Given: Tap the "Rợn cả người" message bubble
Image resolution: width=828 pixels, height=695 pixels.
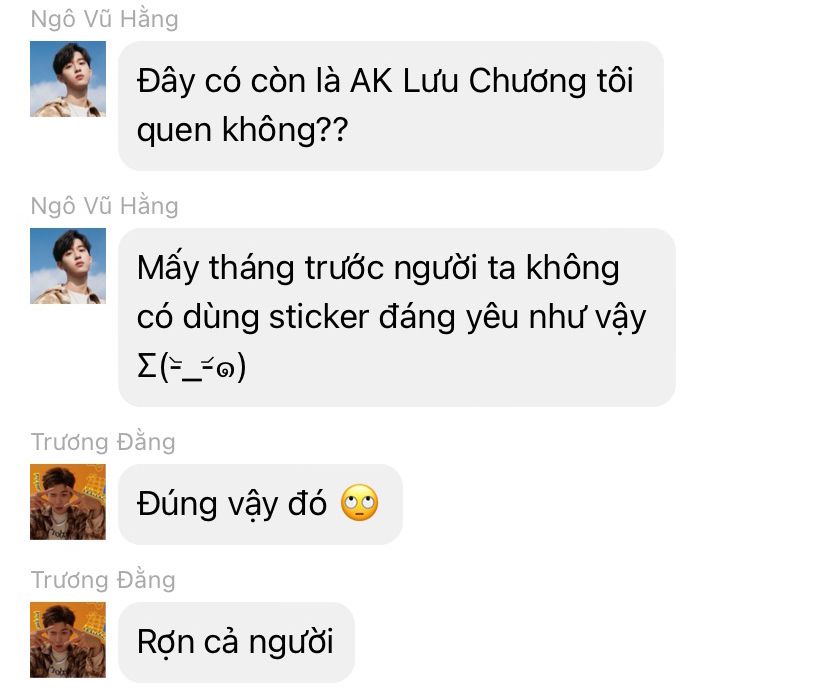Looking at the screenshot, I should click(236, 642).
